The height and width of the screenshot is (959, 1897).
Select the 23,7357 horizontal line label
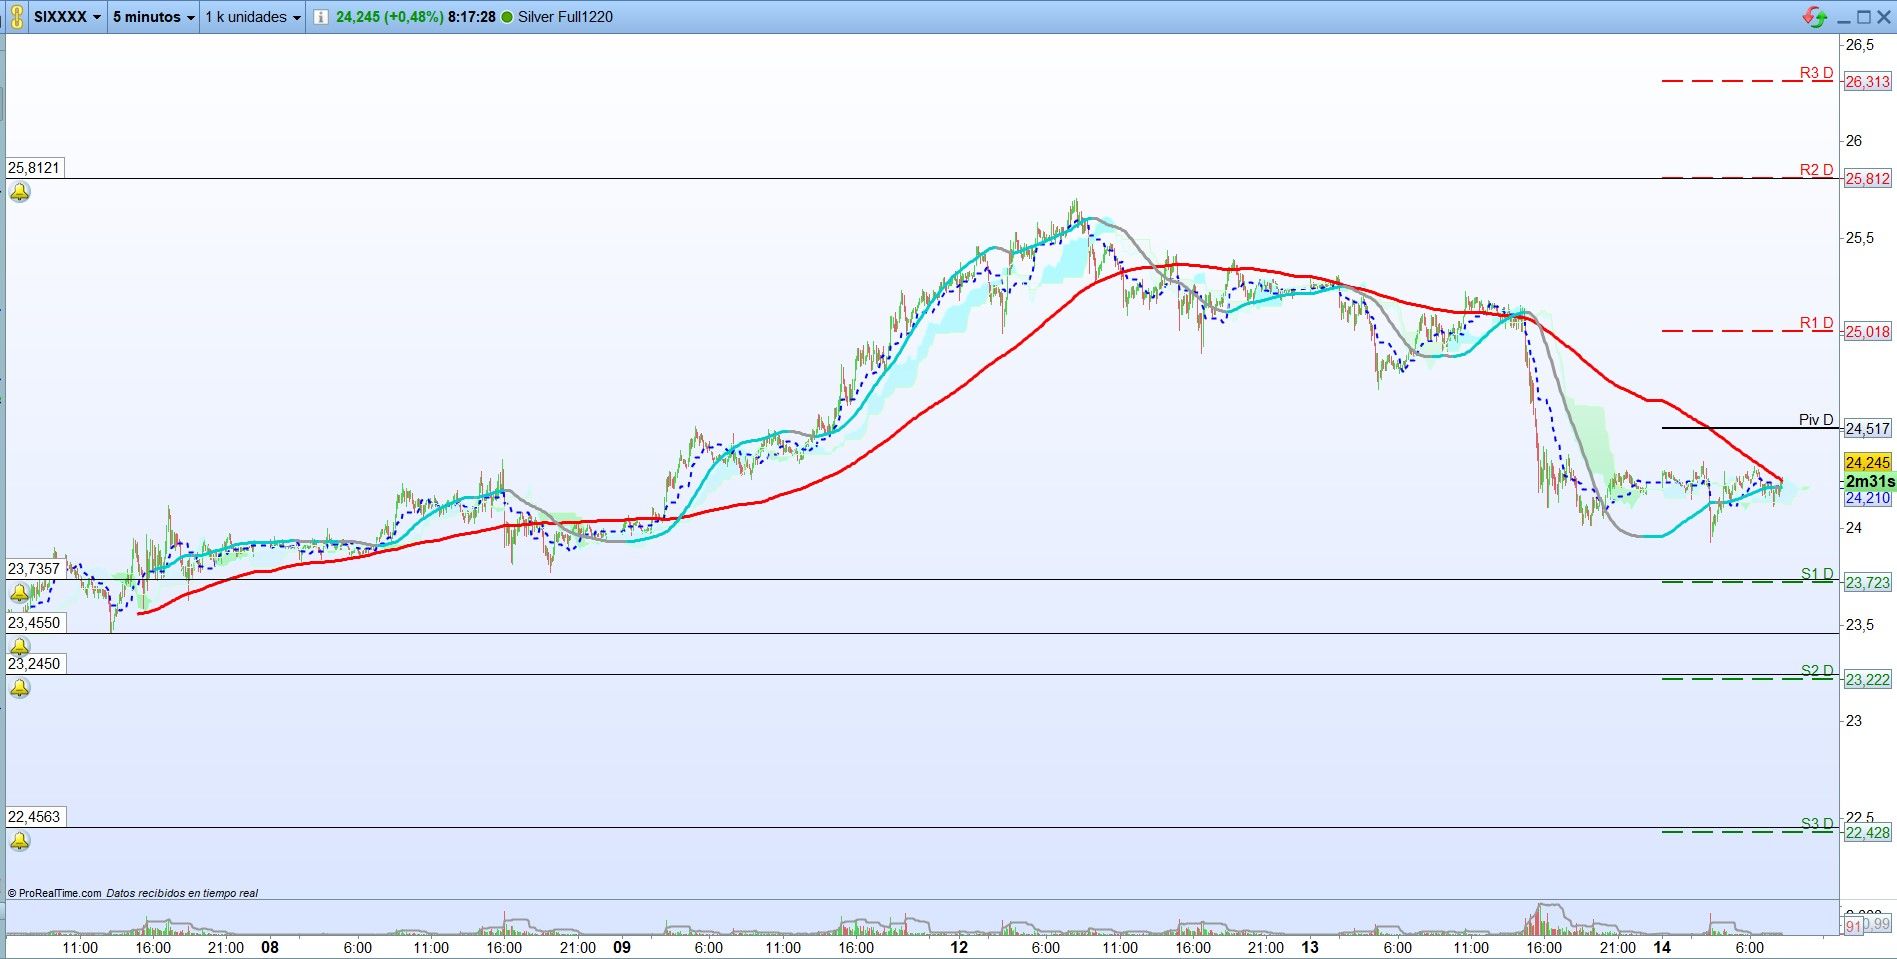coord(34,569)
